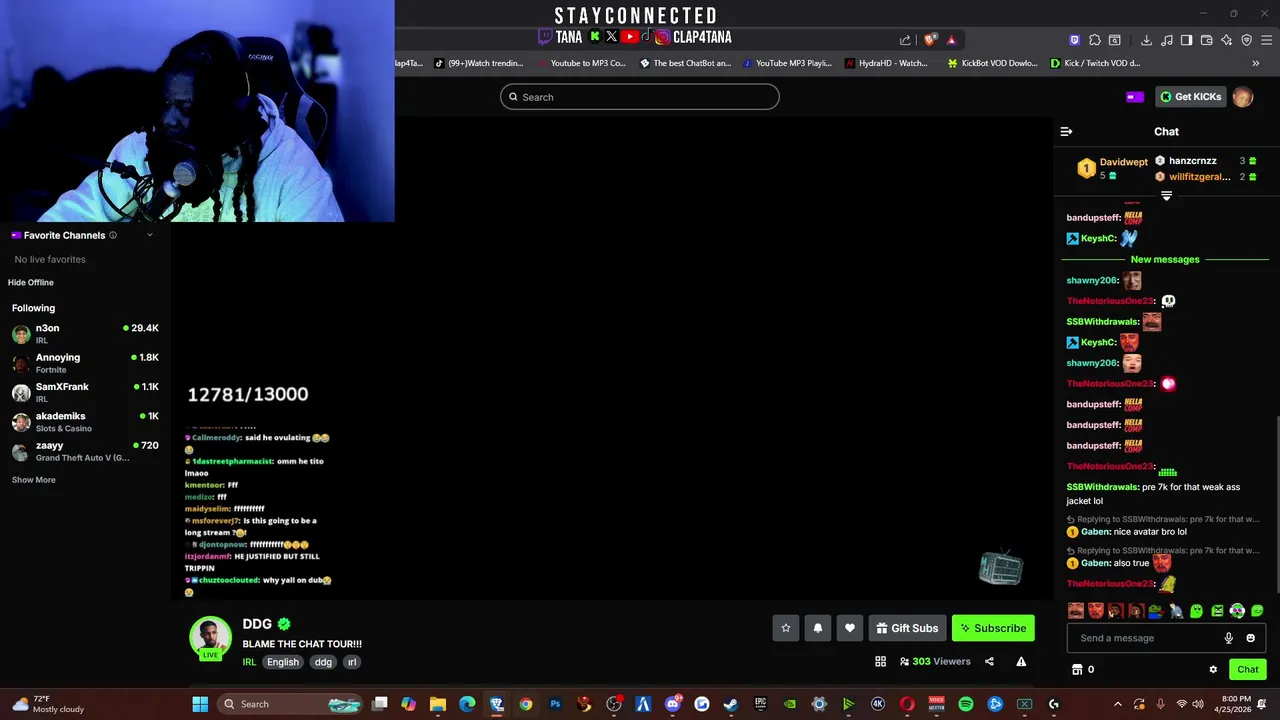Image resolution: width=1280 pixels, height=720 pixels.
Task: Click the Favorite Channels info icon
Action: [113, 235]
